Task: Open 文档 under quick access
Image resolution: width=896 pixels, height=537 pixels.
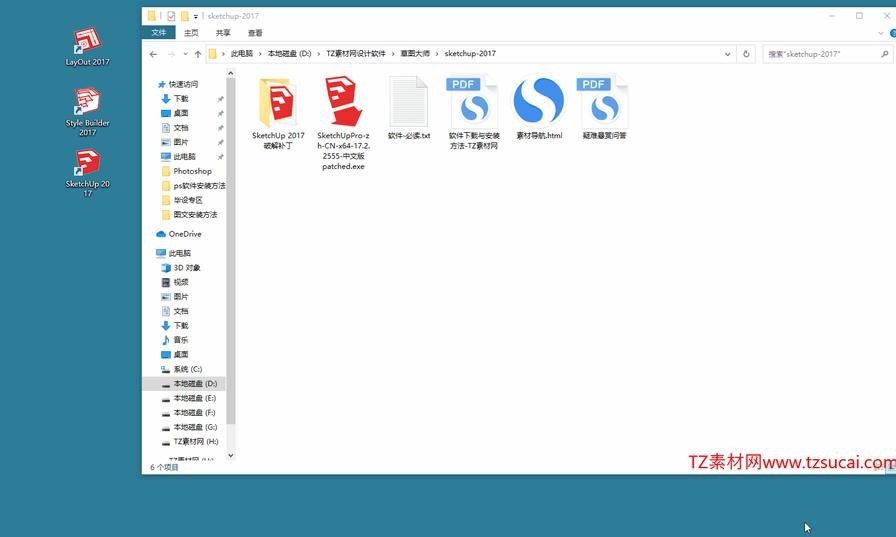Action: tap(181, 128)
